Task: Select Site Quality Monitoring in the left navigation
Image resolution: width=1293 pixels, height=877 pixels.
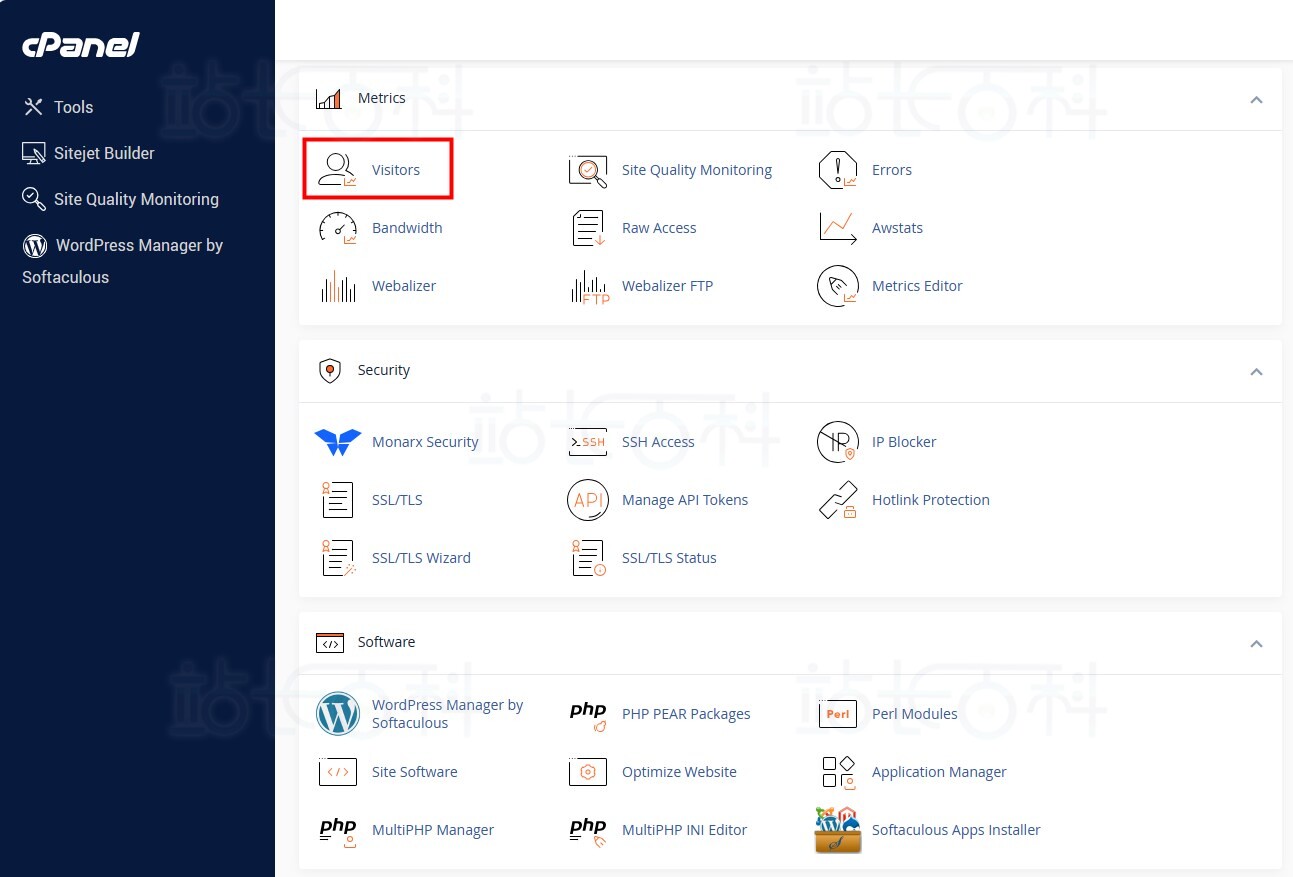Action: coord(120,199)
